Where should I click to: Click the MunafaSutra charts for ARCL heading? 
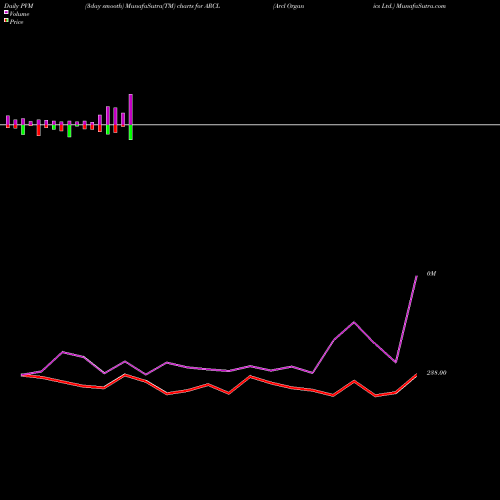[x=152, y=6]
